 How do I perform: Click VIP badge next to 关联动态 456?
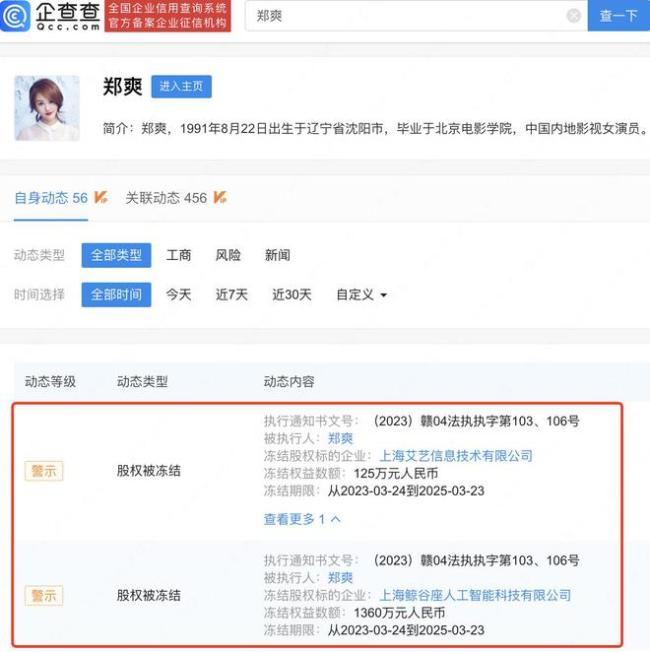point(220,197)
